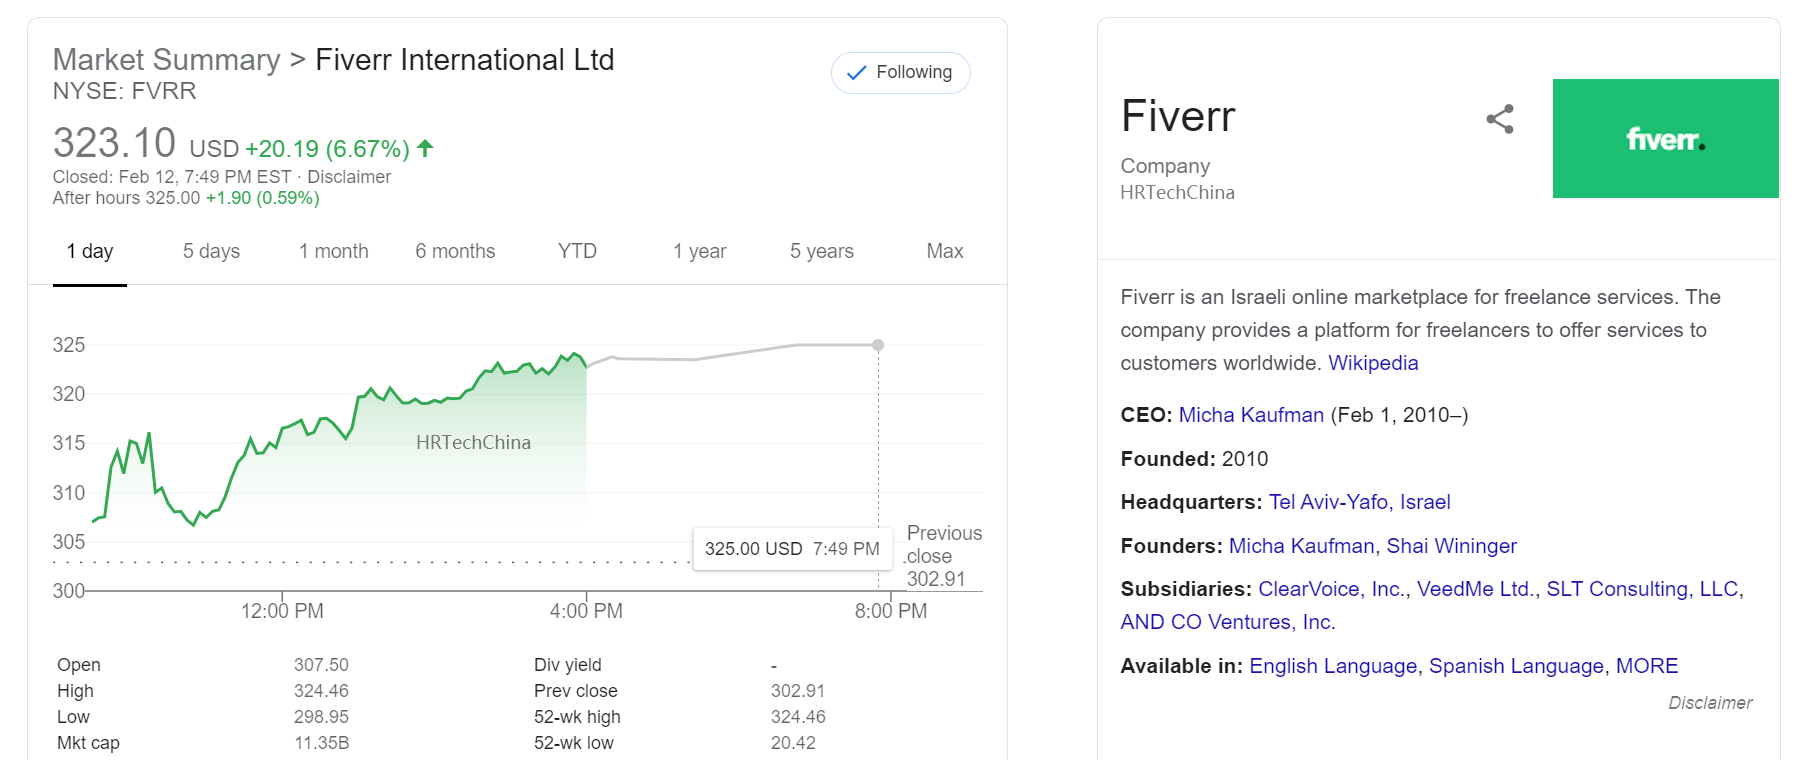Open the Wikipedia link in description

[1372, 363]
